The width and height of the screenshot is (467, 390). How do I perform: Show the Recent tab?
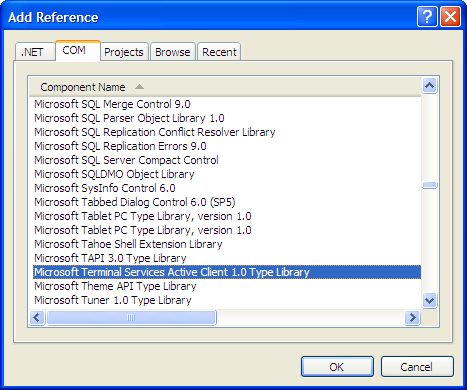coord(219,52)
